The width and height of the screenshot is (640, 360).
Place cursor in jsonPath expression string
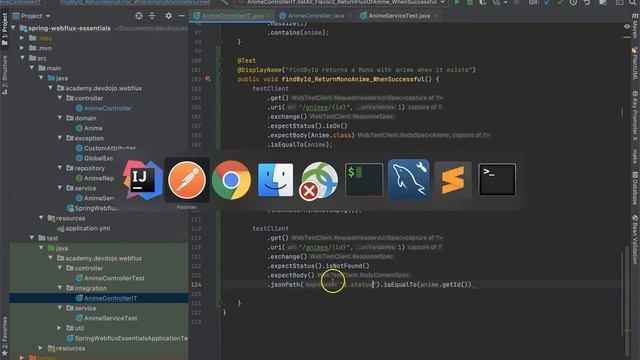pos(358,284)
